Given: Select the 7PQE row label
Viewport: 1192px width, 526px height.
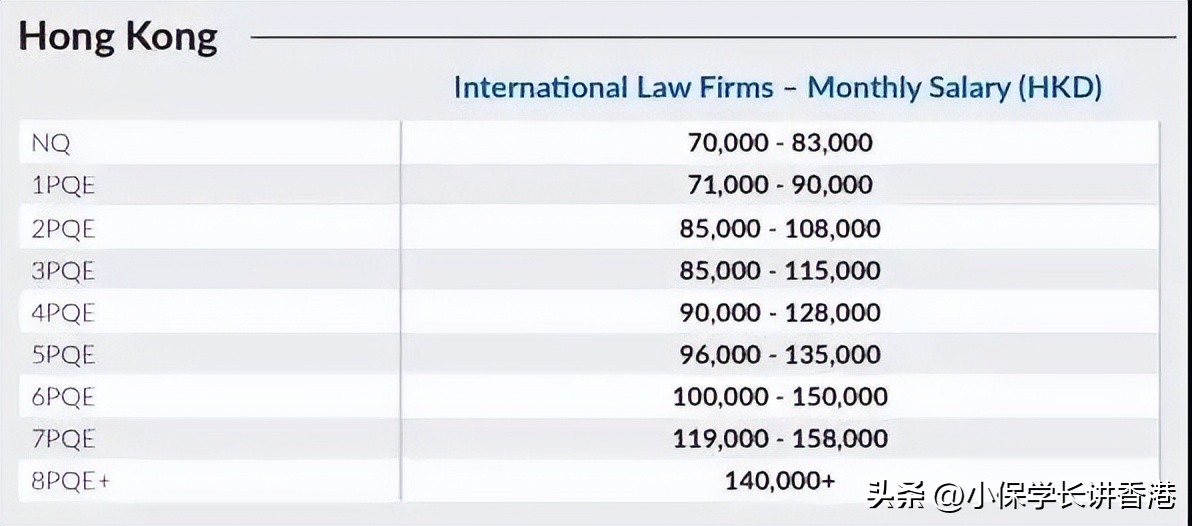Looking at the screenshot, I should pos(62,439).
